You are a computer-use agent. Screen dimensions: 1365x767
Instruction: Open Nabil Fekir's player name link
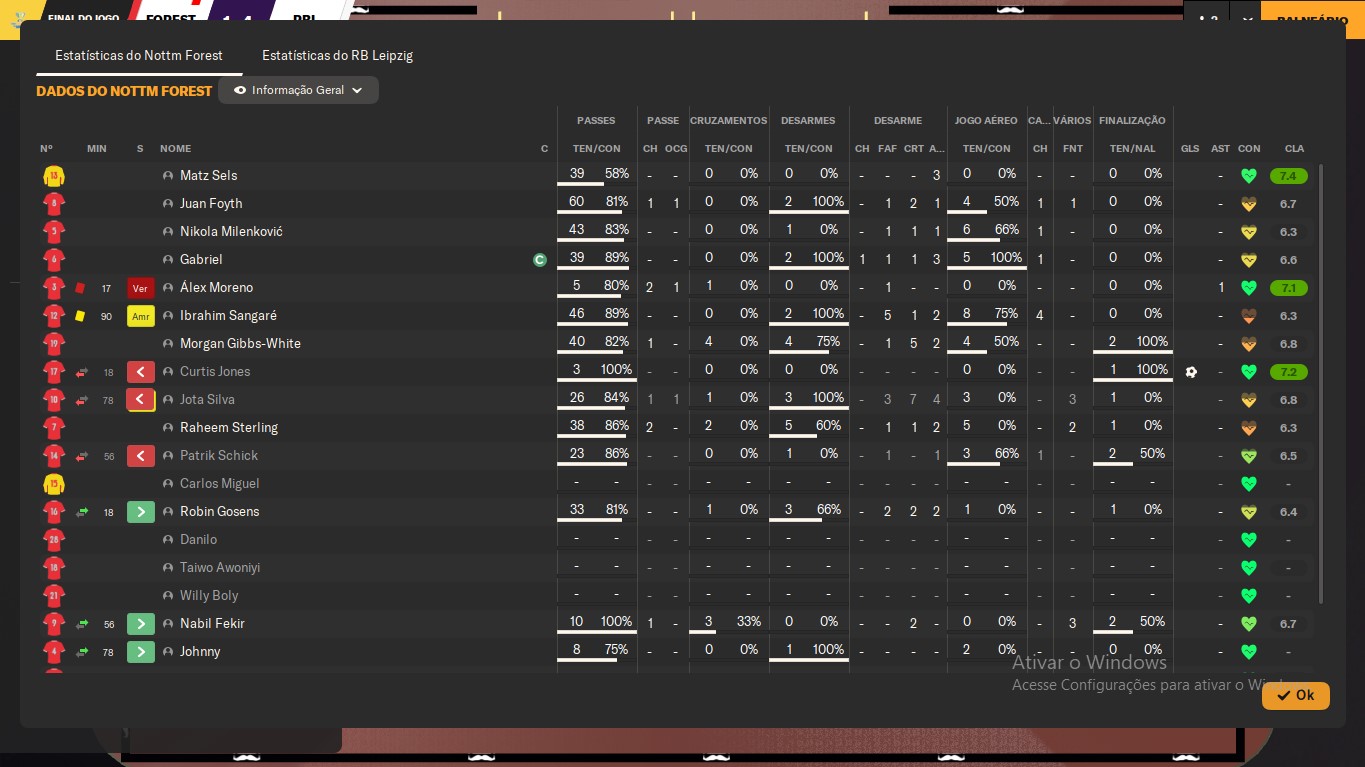point(212,624)
